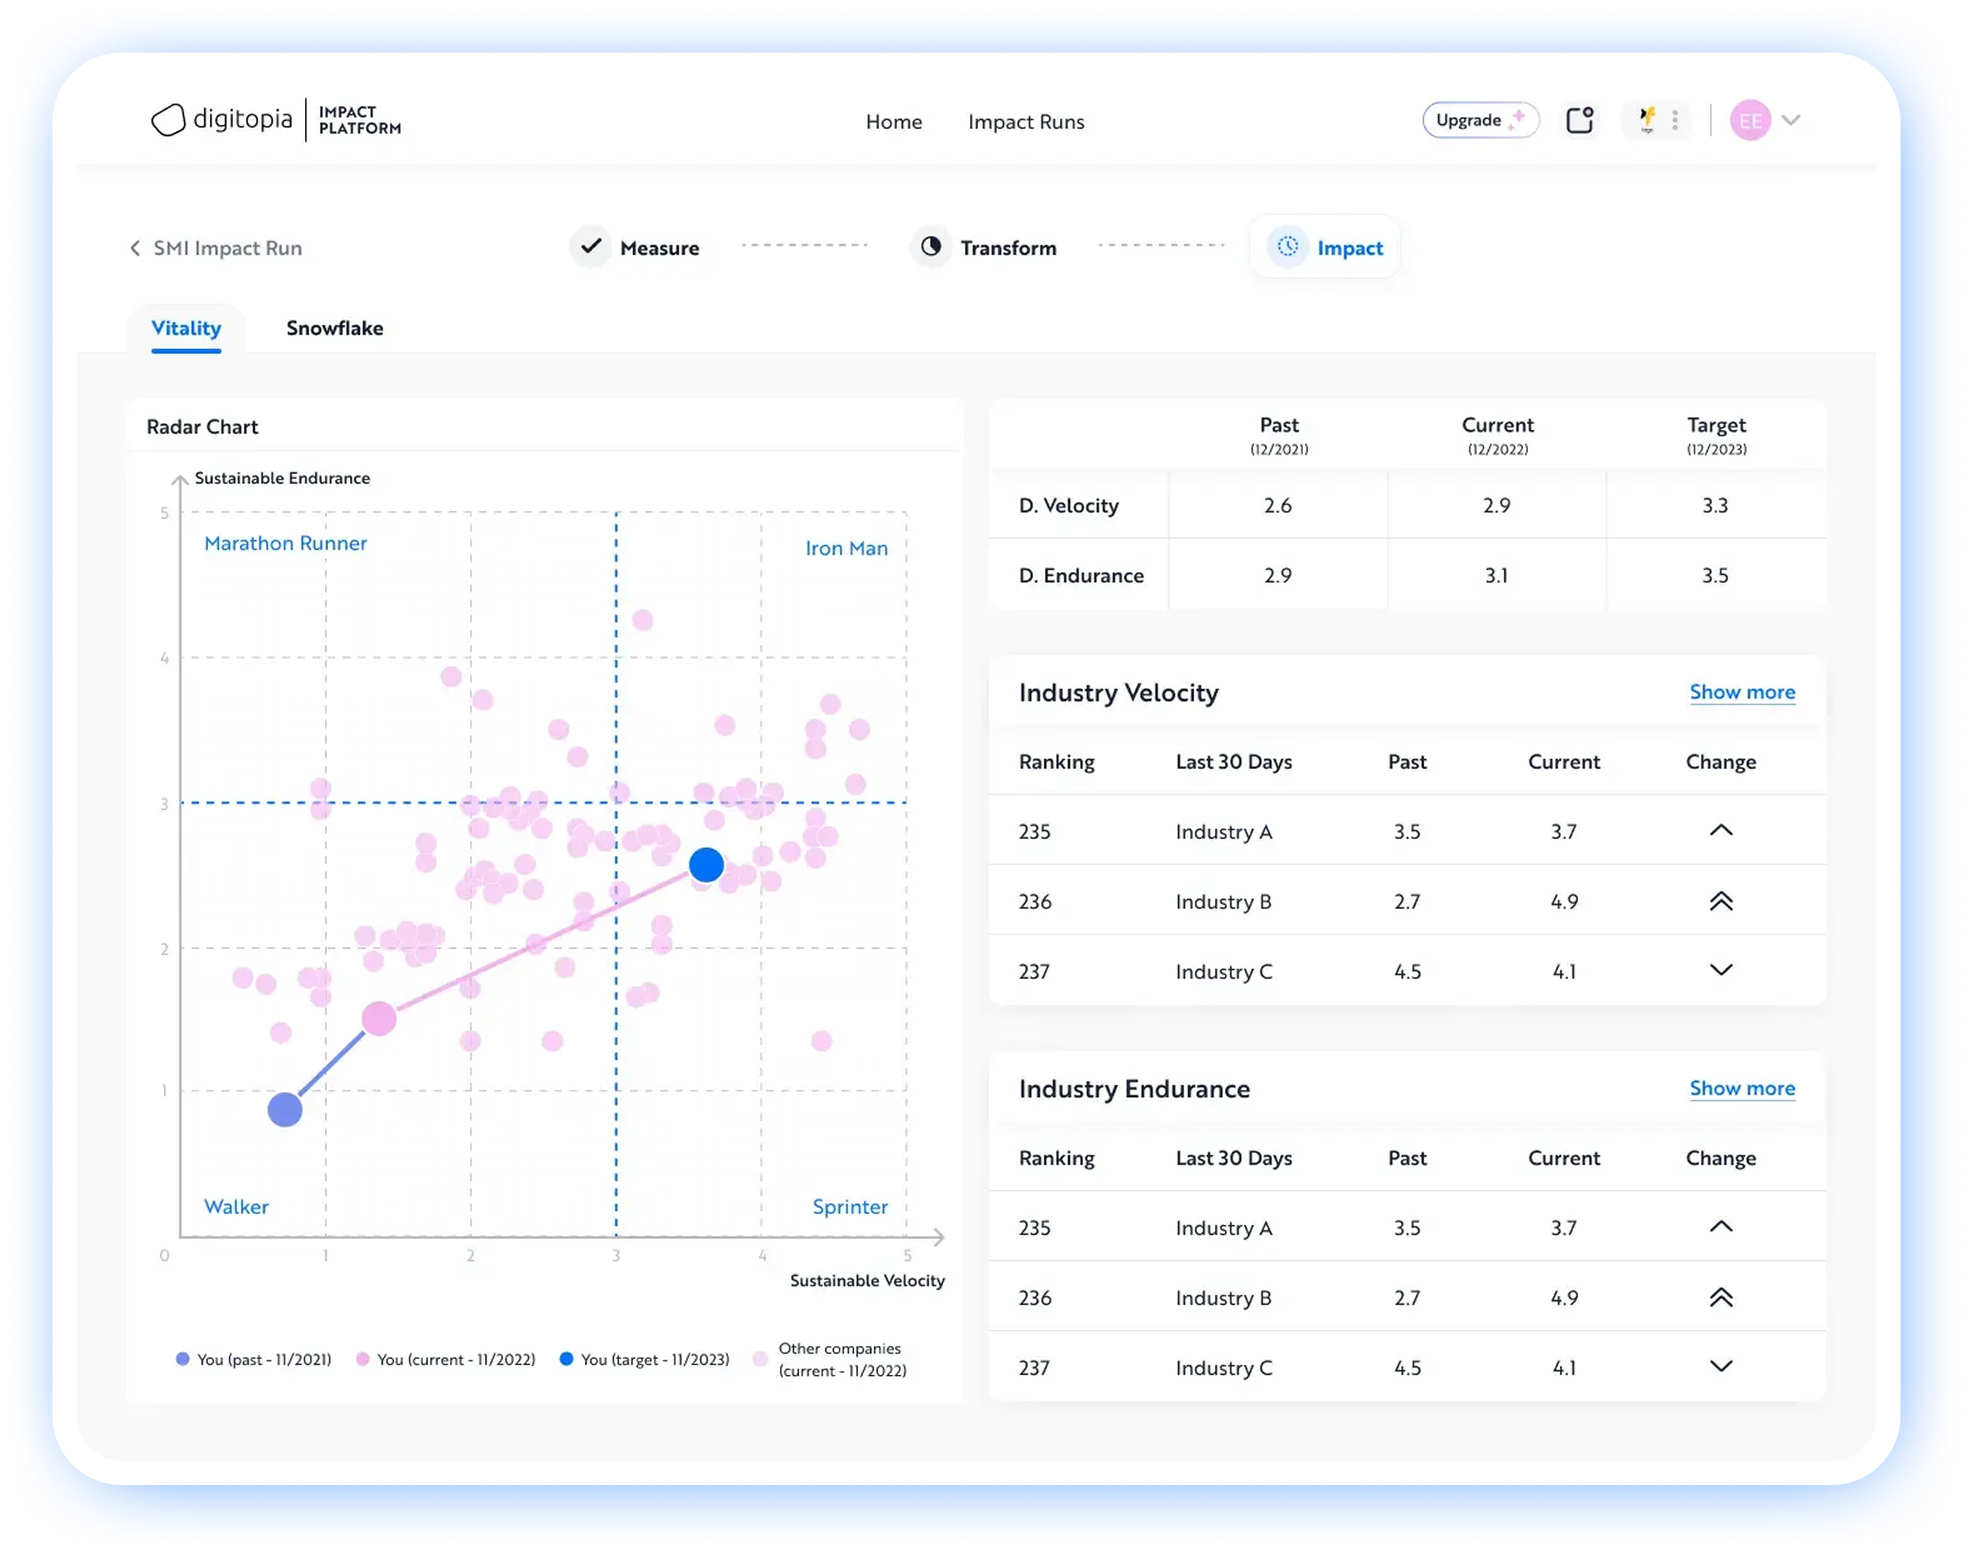The width and height of the screenshot is (1968, 1553).
Task: Click Industry C in Industry Endurance table
Action: (1224, 1367)
